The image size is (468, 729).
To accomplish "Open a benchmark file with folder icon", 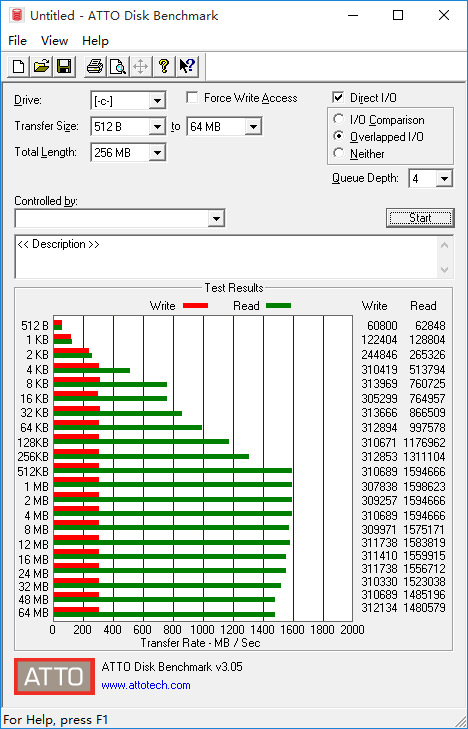I will pos(41,66).
